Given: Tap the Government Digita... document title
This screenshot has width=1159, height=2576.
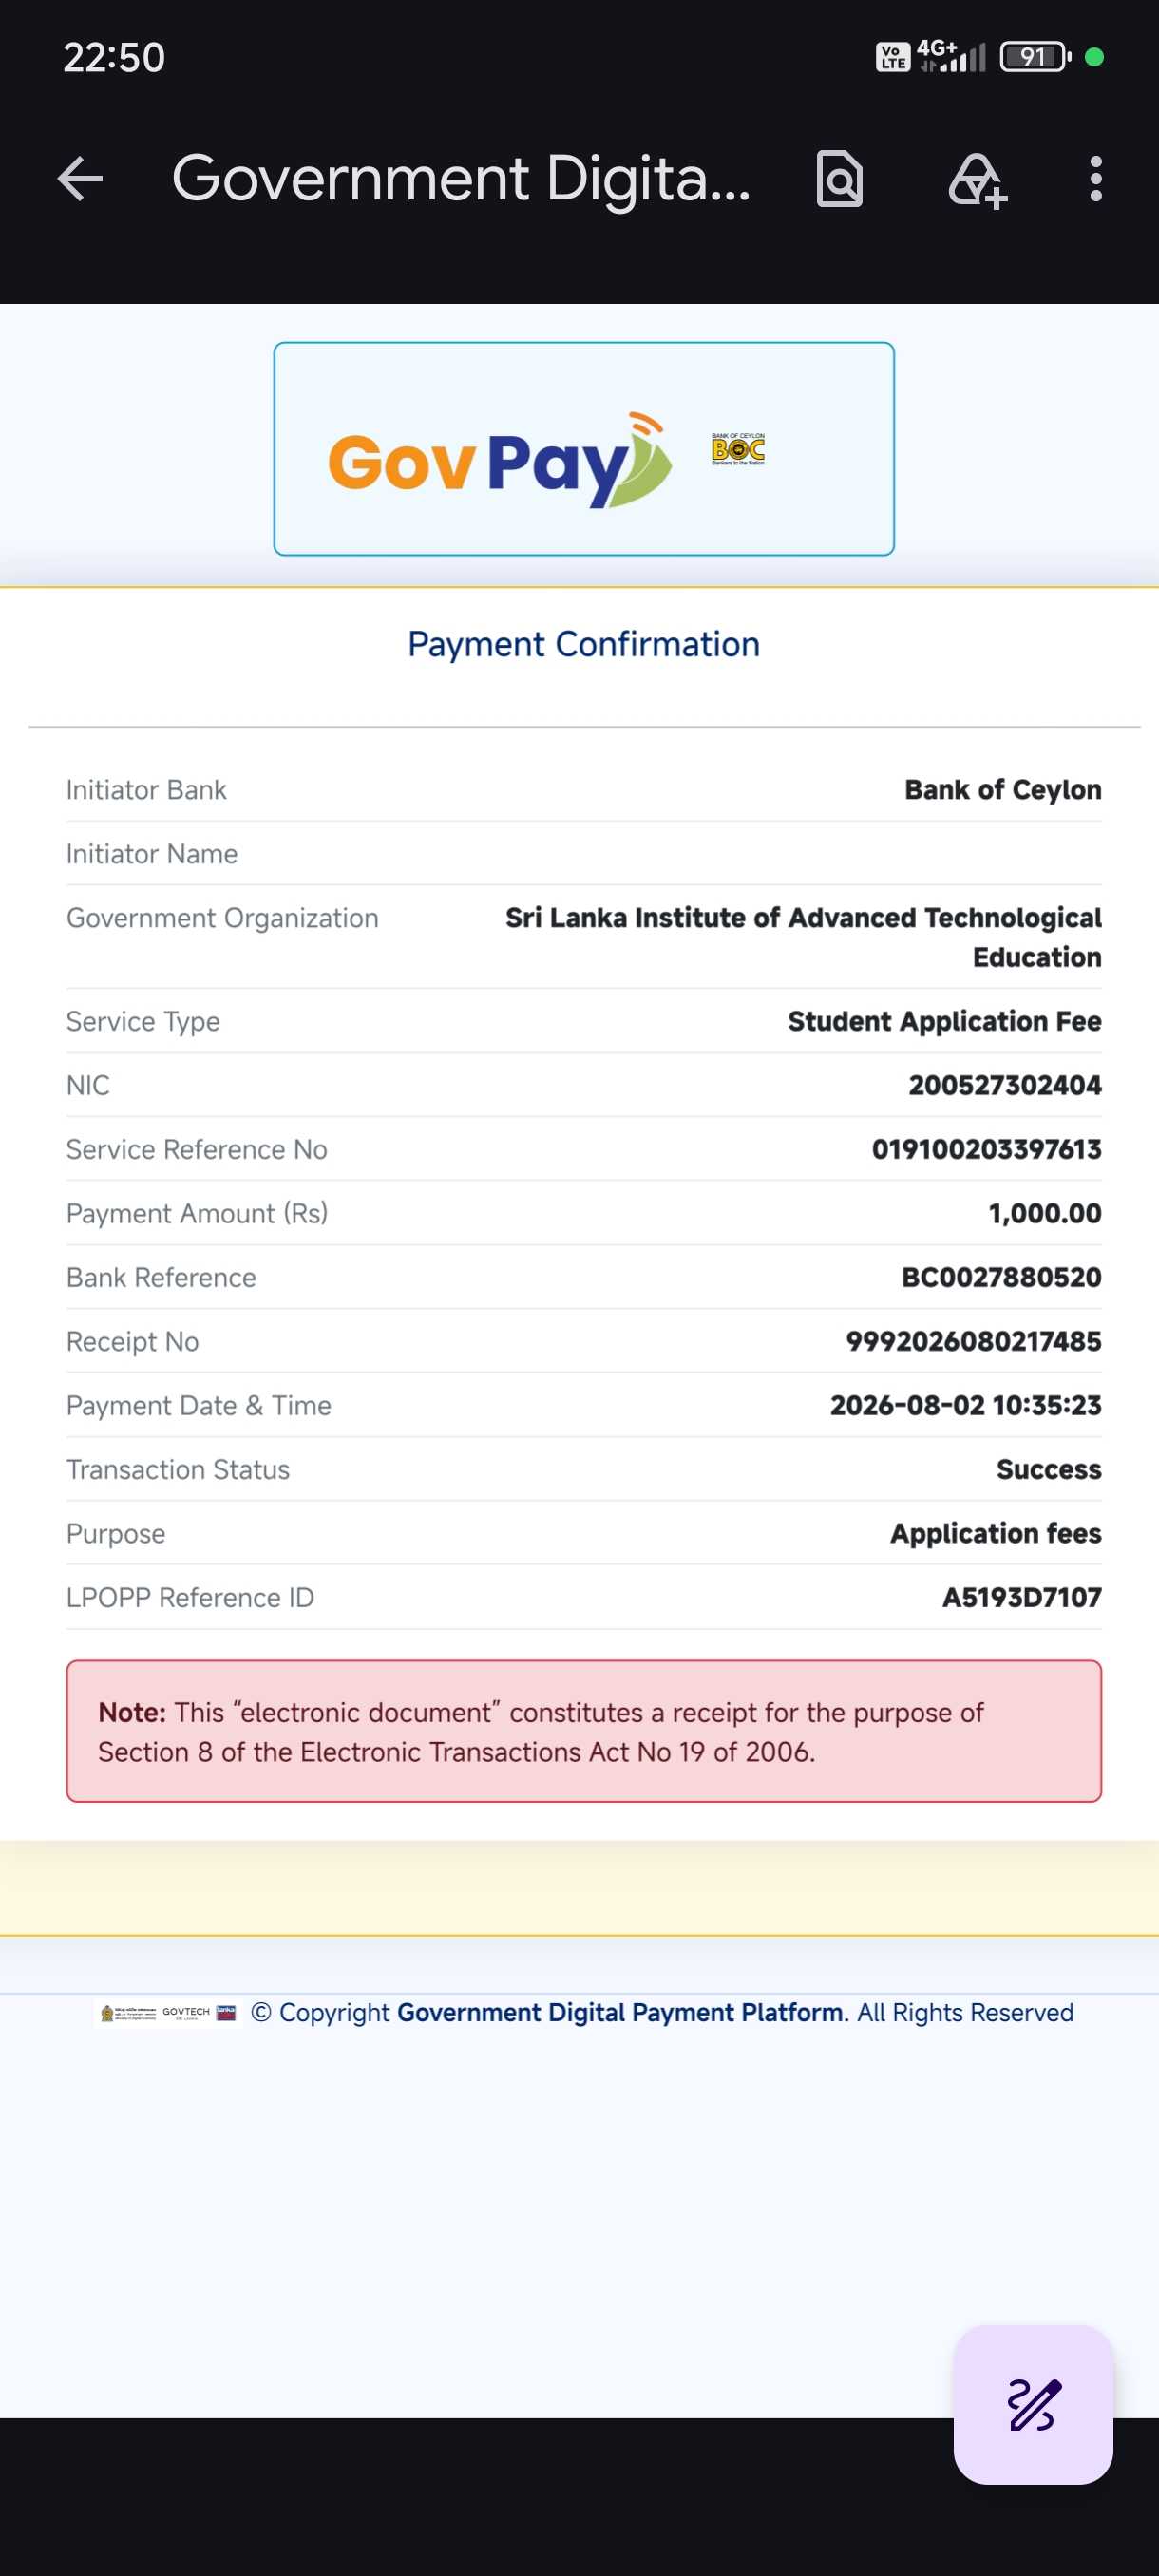Looking at the screenshot, I should coord(461,179).
